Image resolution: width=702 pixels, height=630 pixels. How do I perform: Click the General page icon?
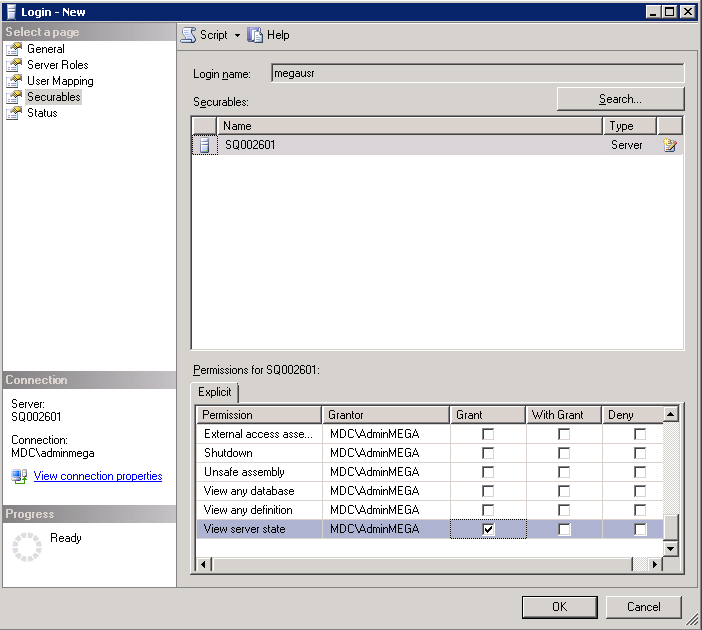[x=15, y=49]
